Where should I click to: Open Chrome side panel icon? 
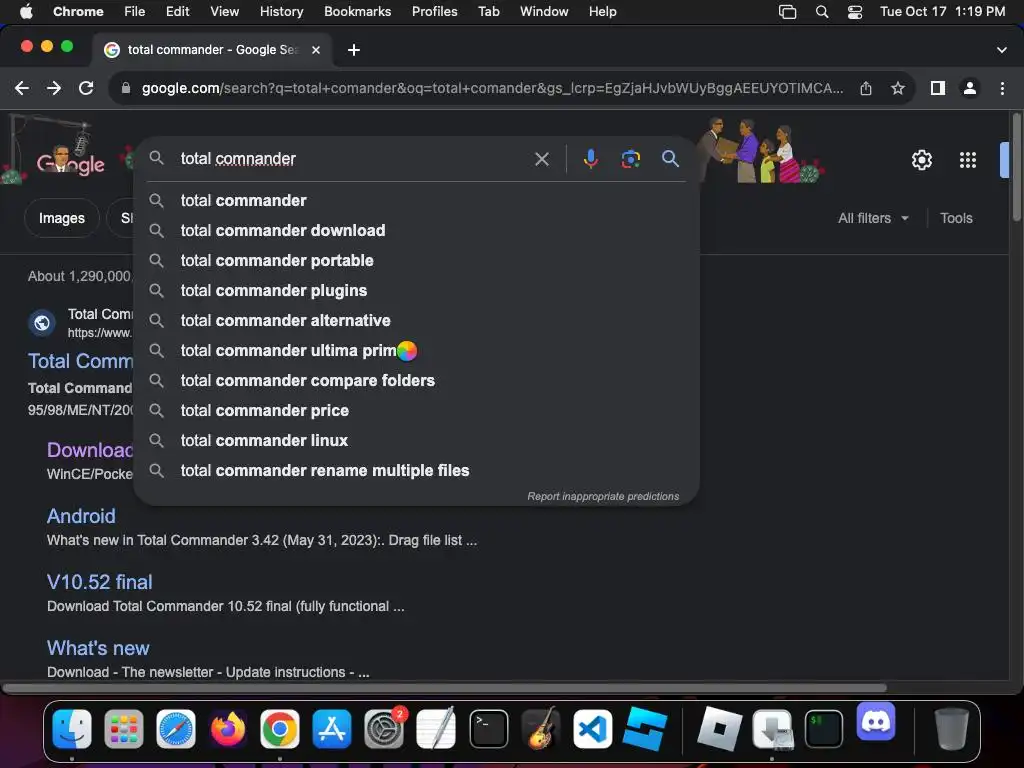(938, 88)
